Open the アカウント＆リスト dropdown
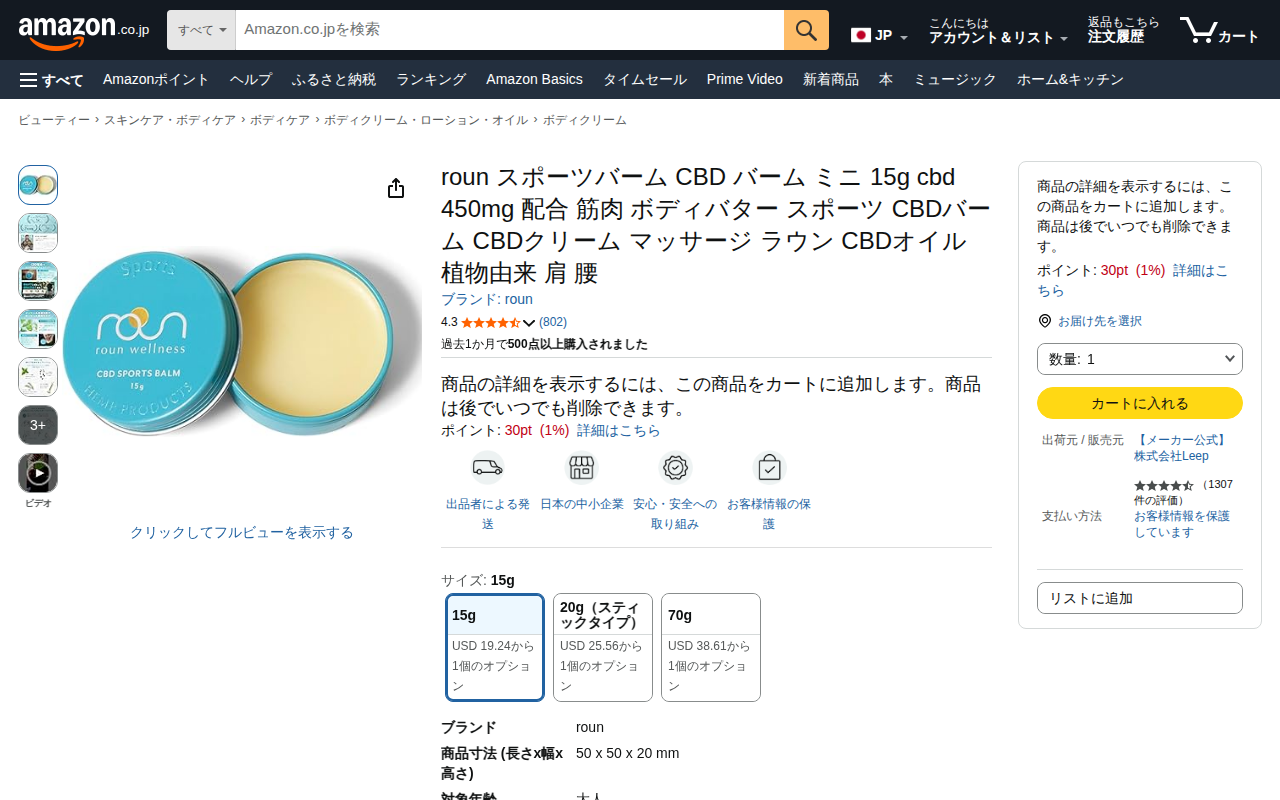This screenshot has width=1280, height=800. [x=998, y=31]
